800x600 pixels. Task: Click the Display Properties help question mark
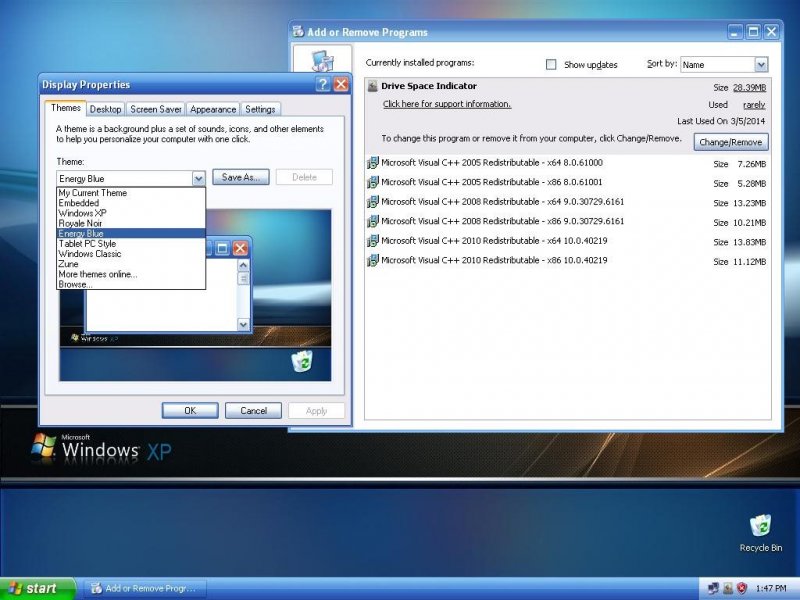(322, 84)
